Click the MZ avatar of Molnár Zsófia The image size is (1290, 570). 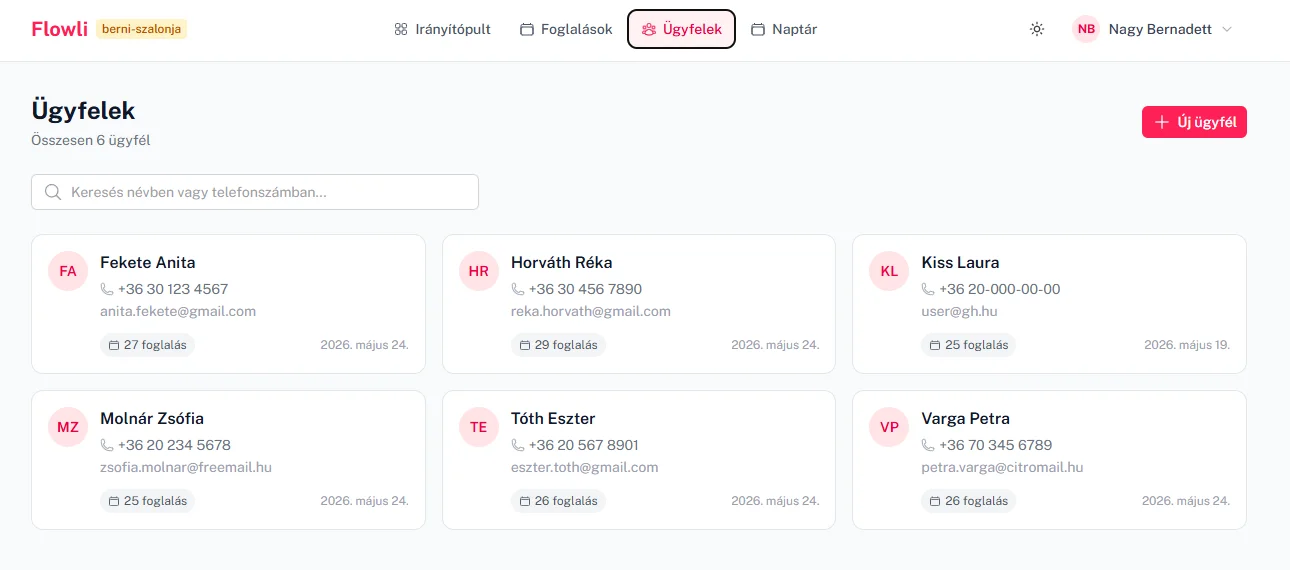[68, 427]
